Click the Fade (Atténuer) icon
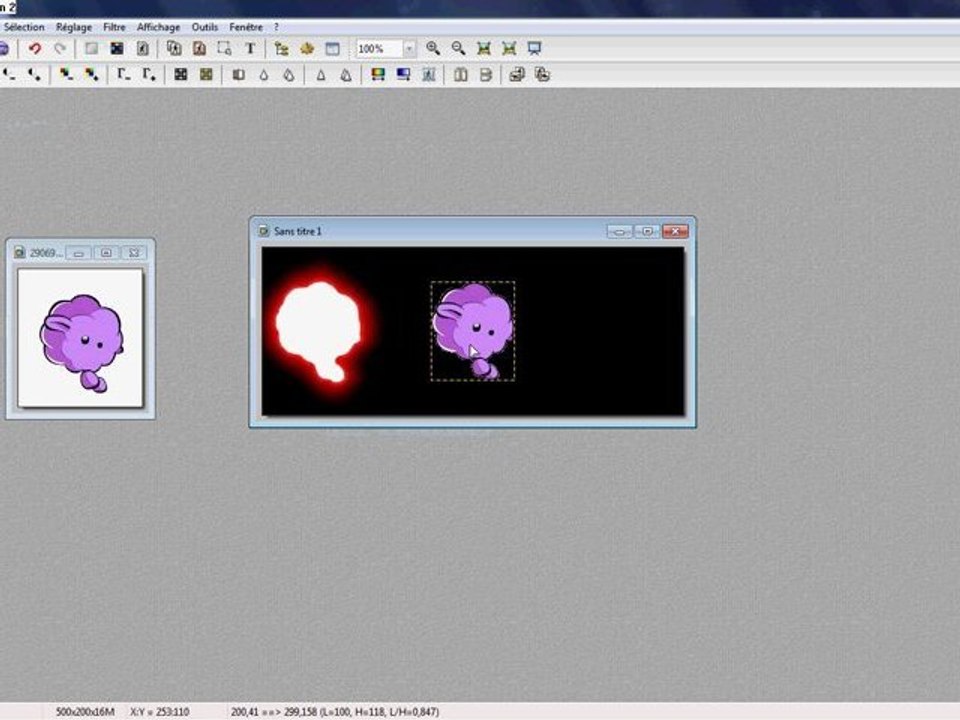 [91, 48]
